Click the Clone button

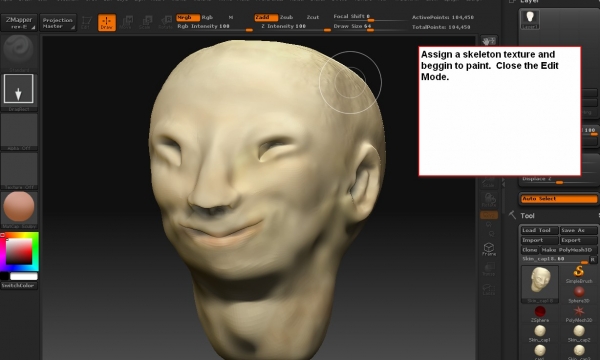pos(530,250)
